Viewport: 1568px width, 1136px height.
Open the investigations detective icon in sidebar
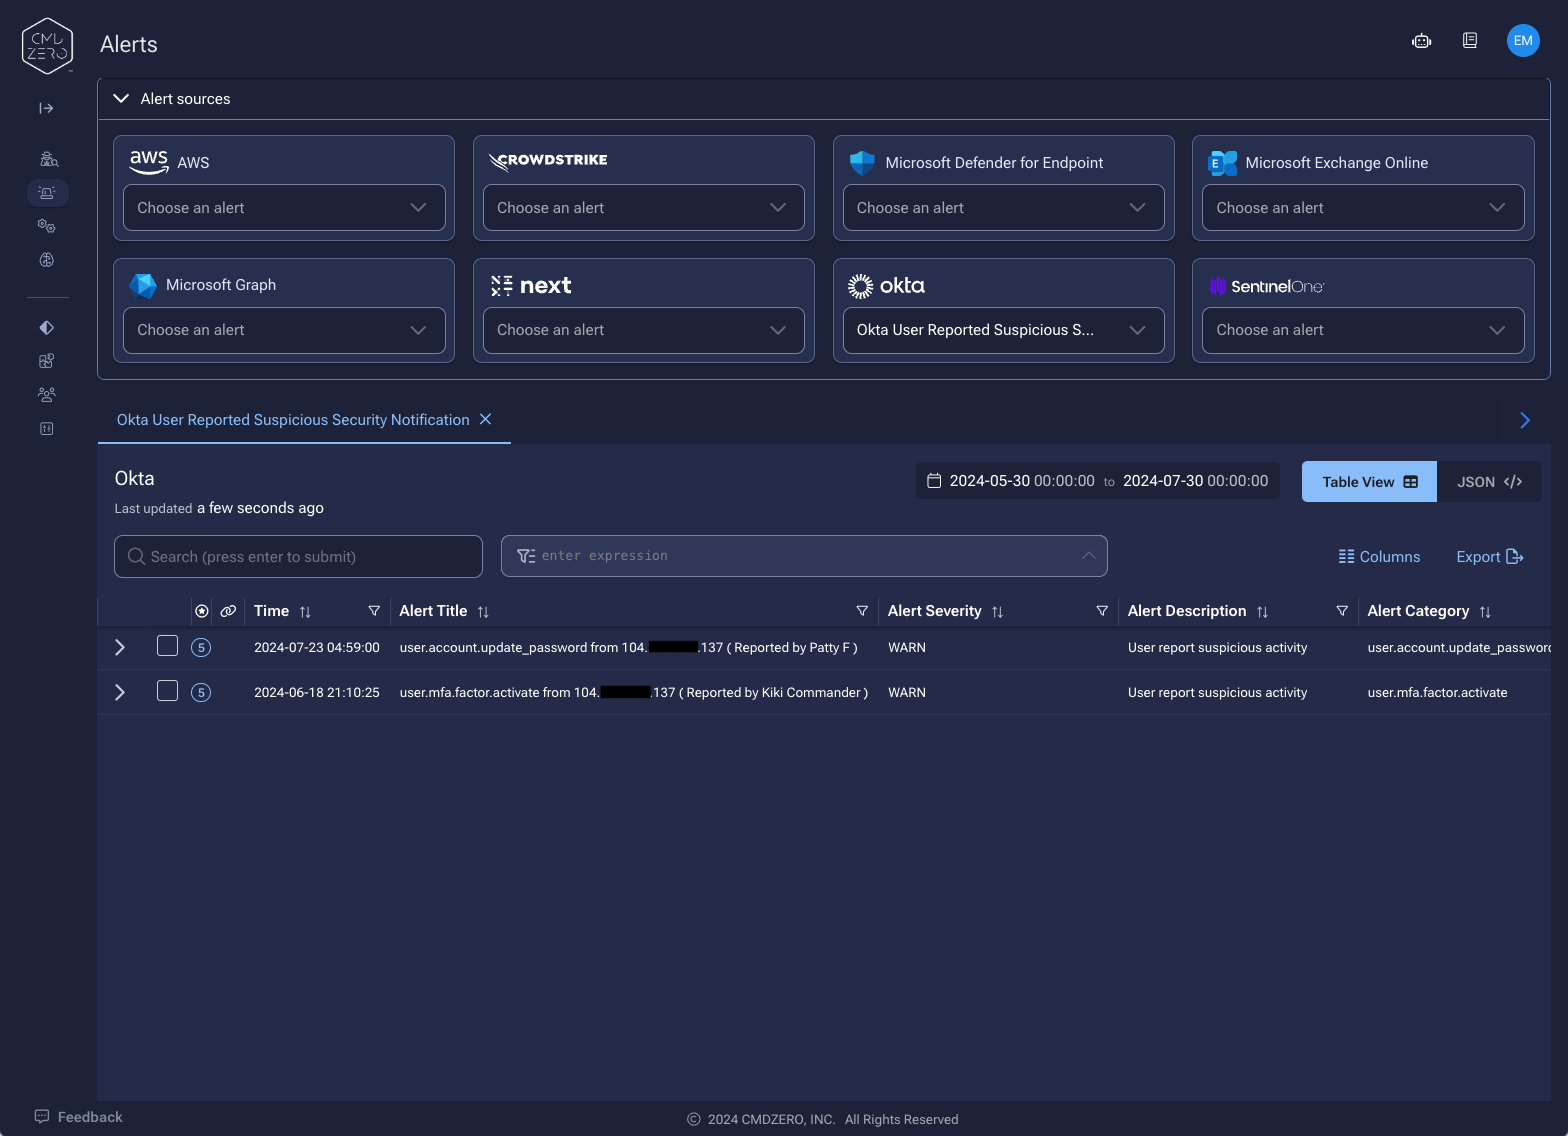pyautogui.click(x=48, y=159)
